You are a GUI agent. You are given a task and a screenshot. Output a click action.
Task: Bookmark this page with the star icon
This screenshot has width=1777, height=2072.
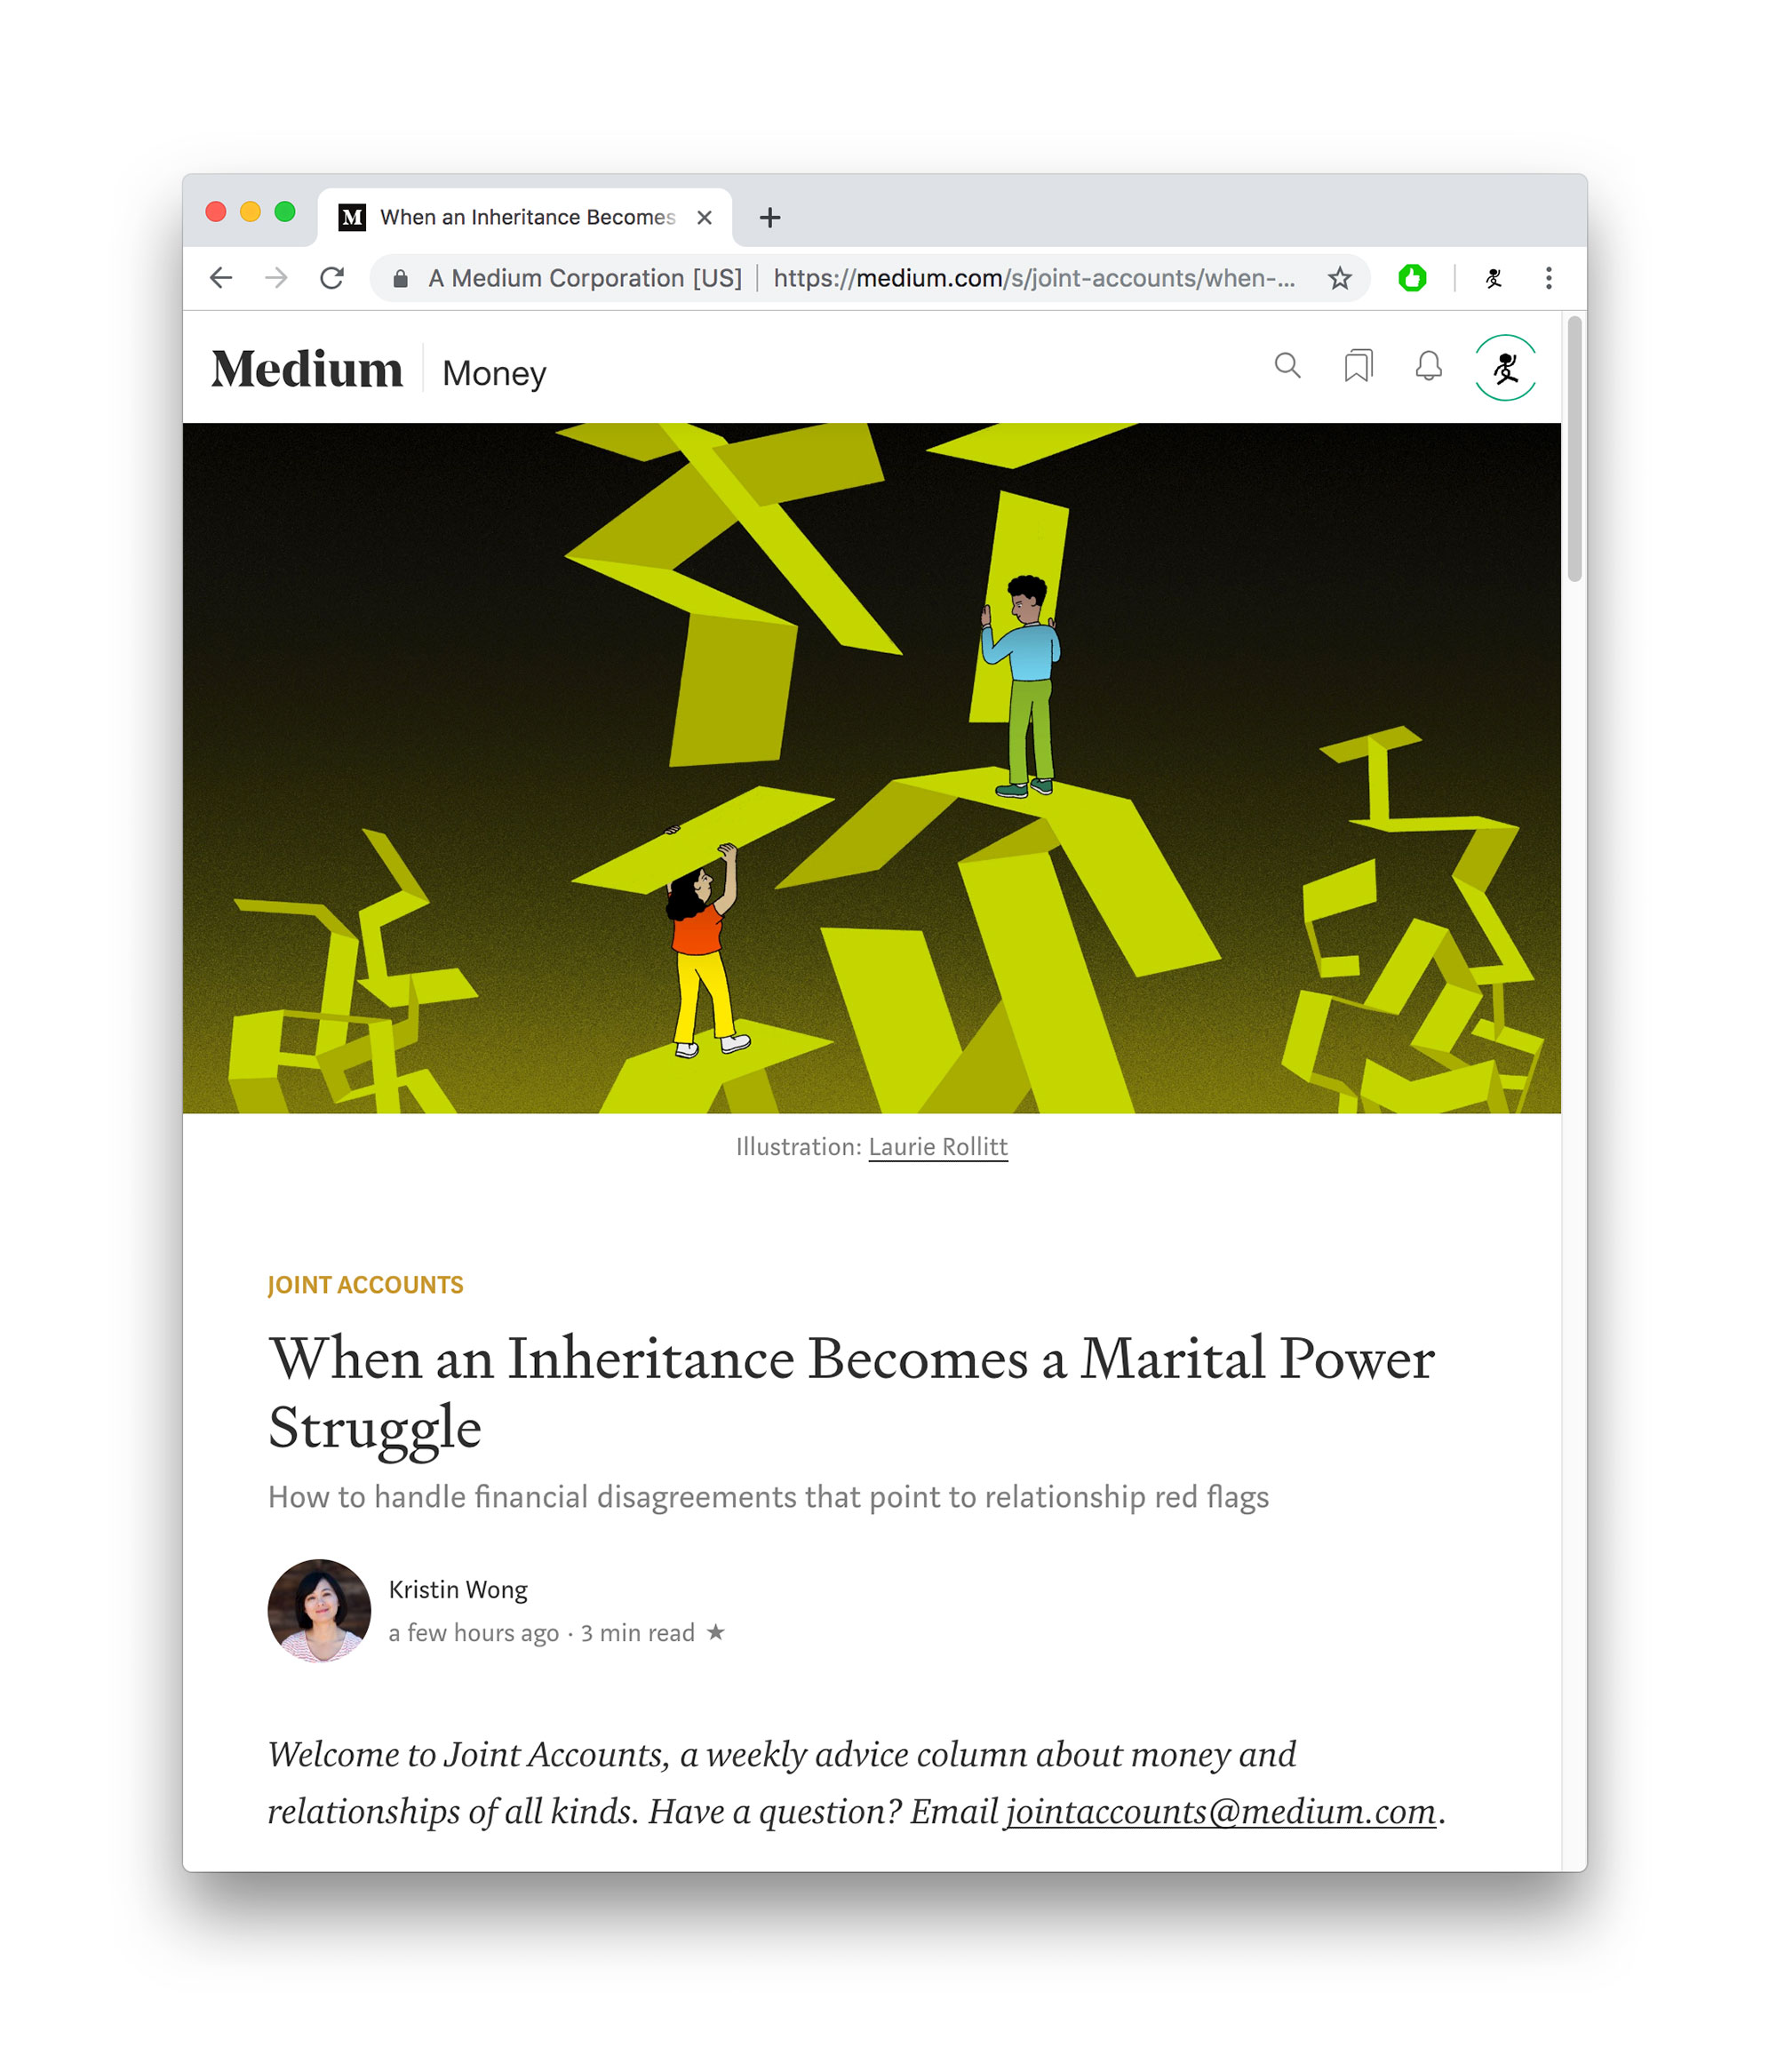pos(1340,278)
